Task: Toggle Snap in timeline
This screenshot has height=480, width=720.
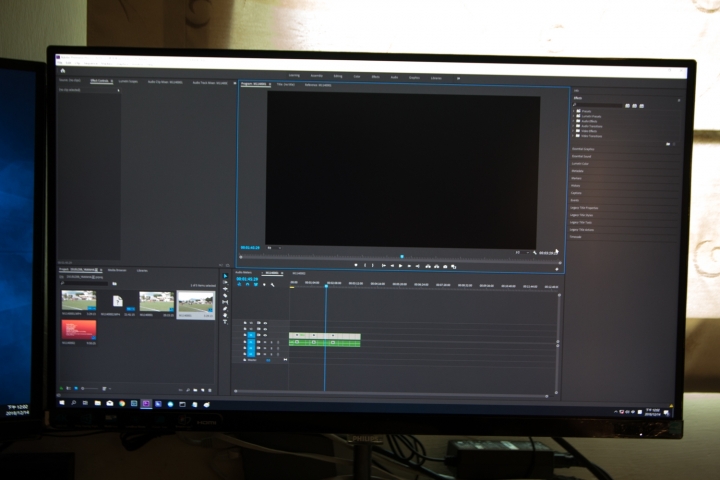Action: tap(248, 285)
